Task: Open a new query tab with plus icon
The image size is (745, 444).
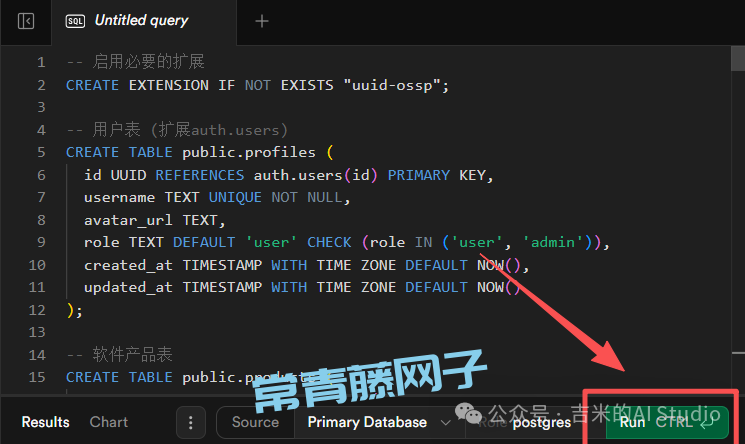Action: (262, 21)
